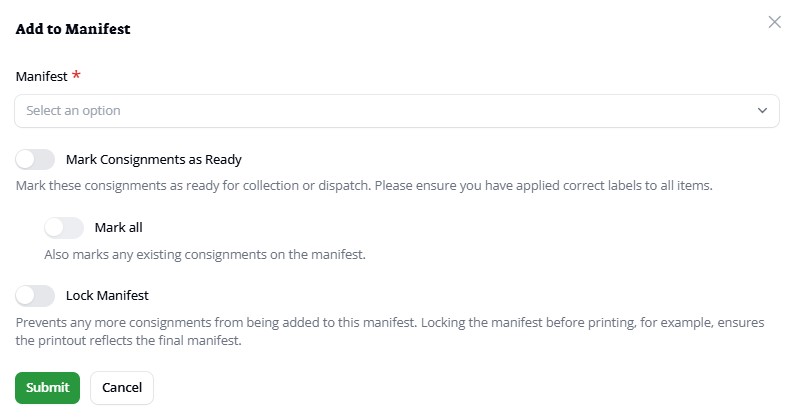The image size is (790, 417).
Task: Click the Cancel button
Action: (122, 388)
